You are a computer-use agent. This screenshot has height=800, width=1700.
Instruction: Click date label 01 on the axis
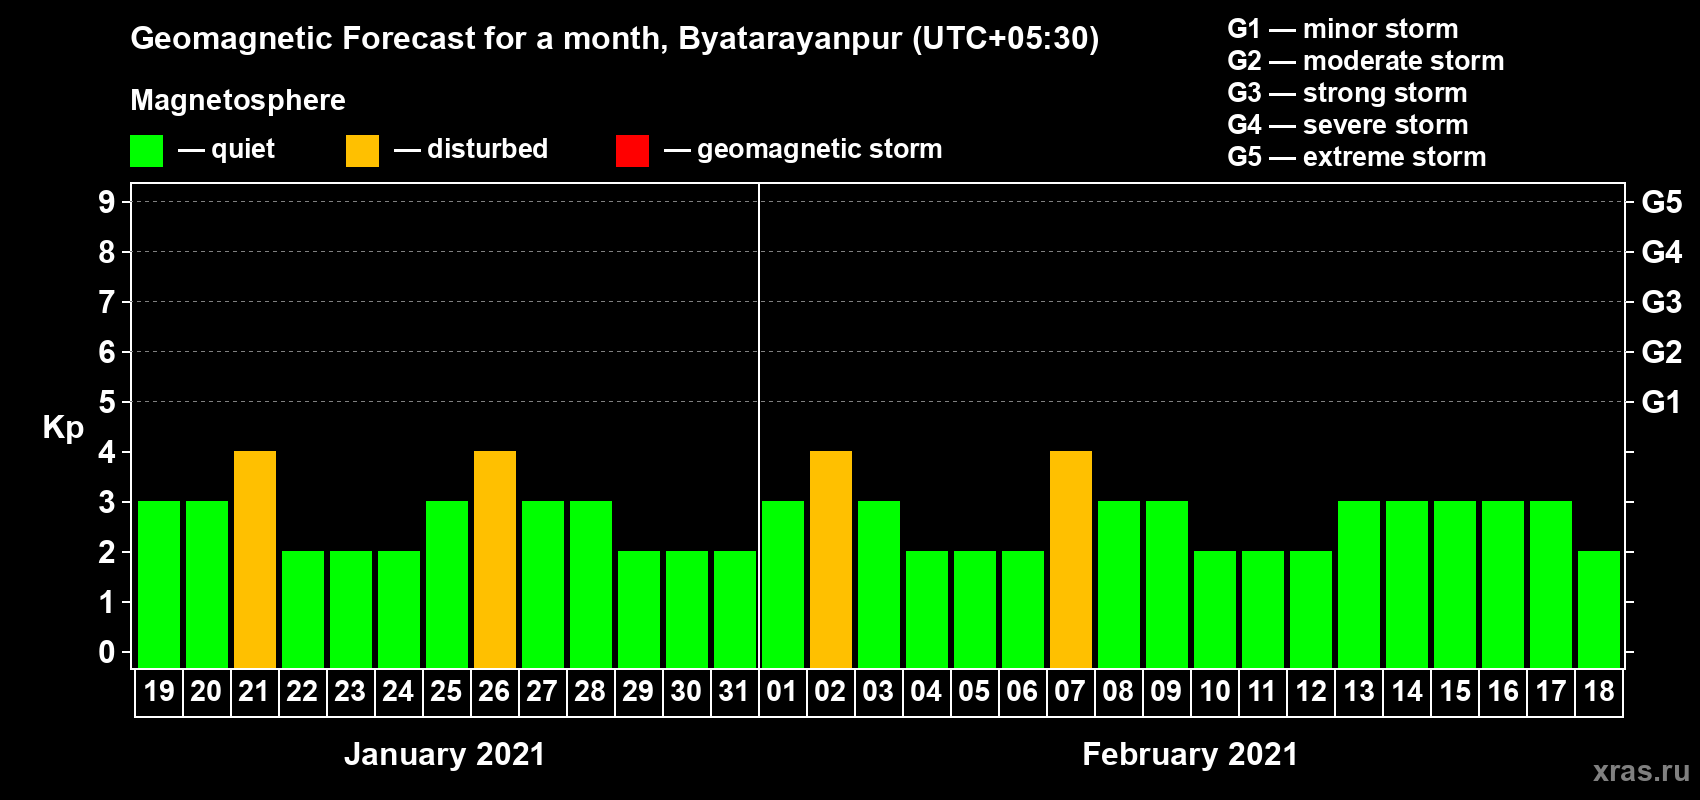click(x=782, y=691)
